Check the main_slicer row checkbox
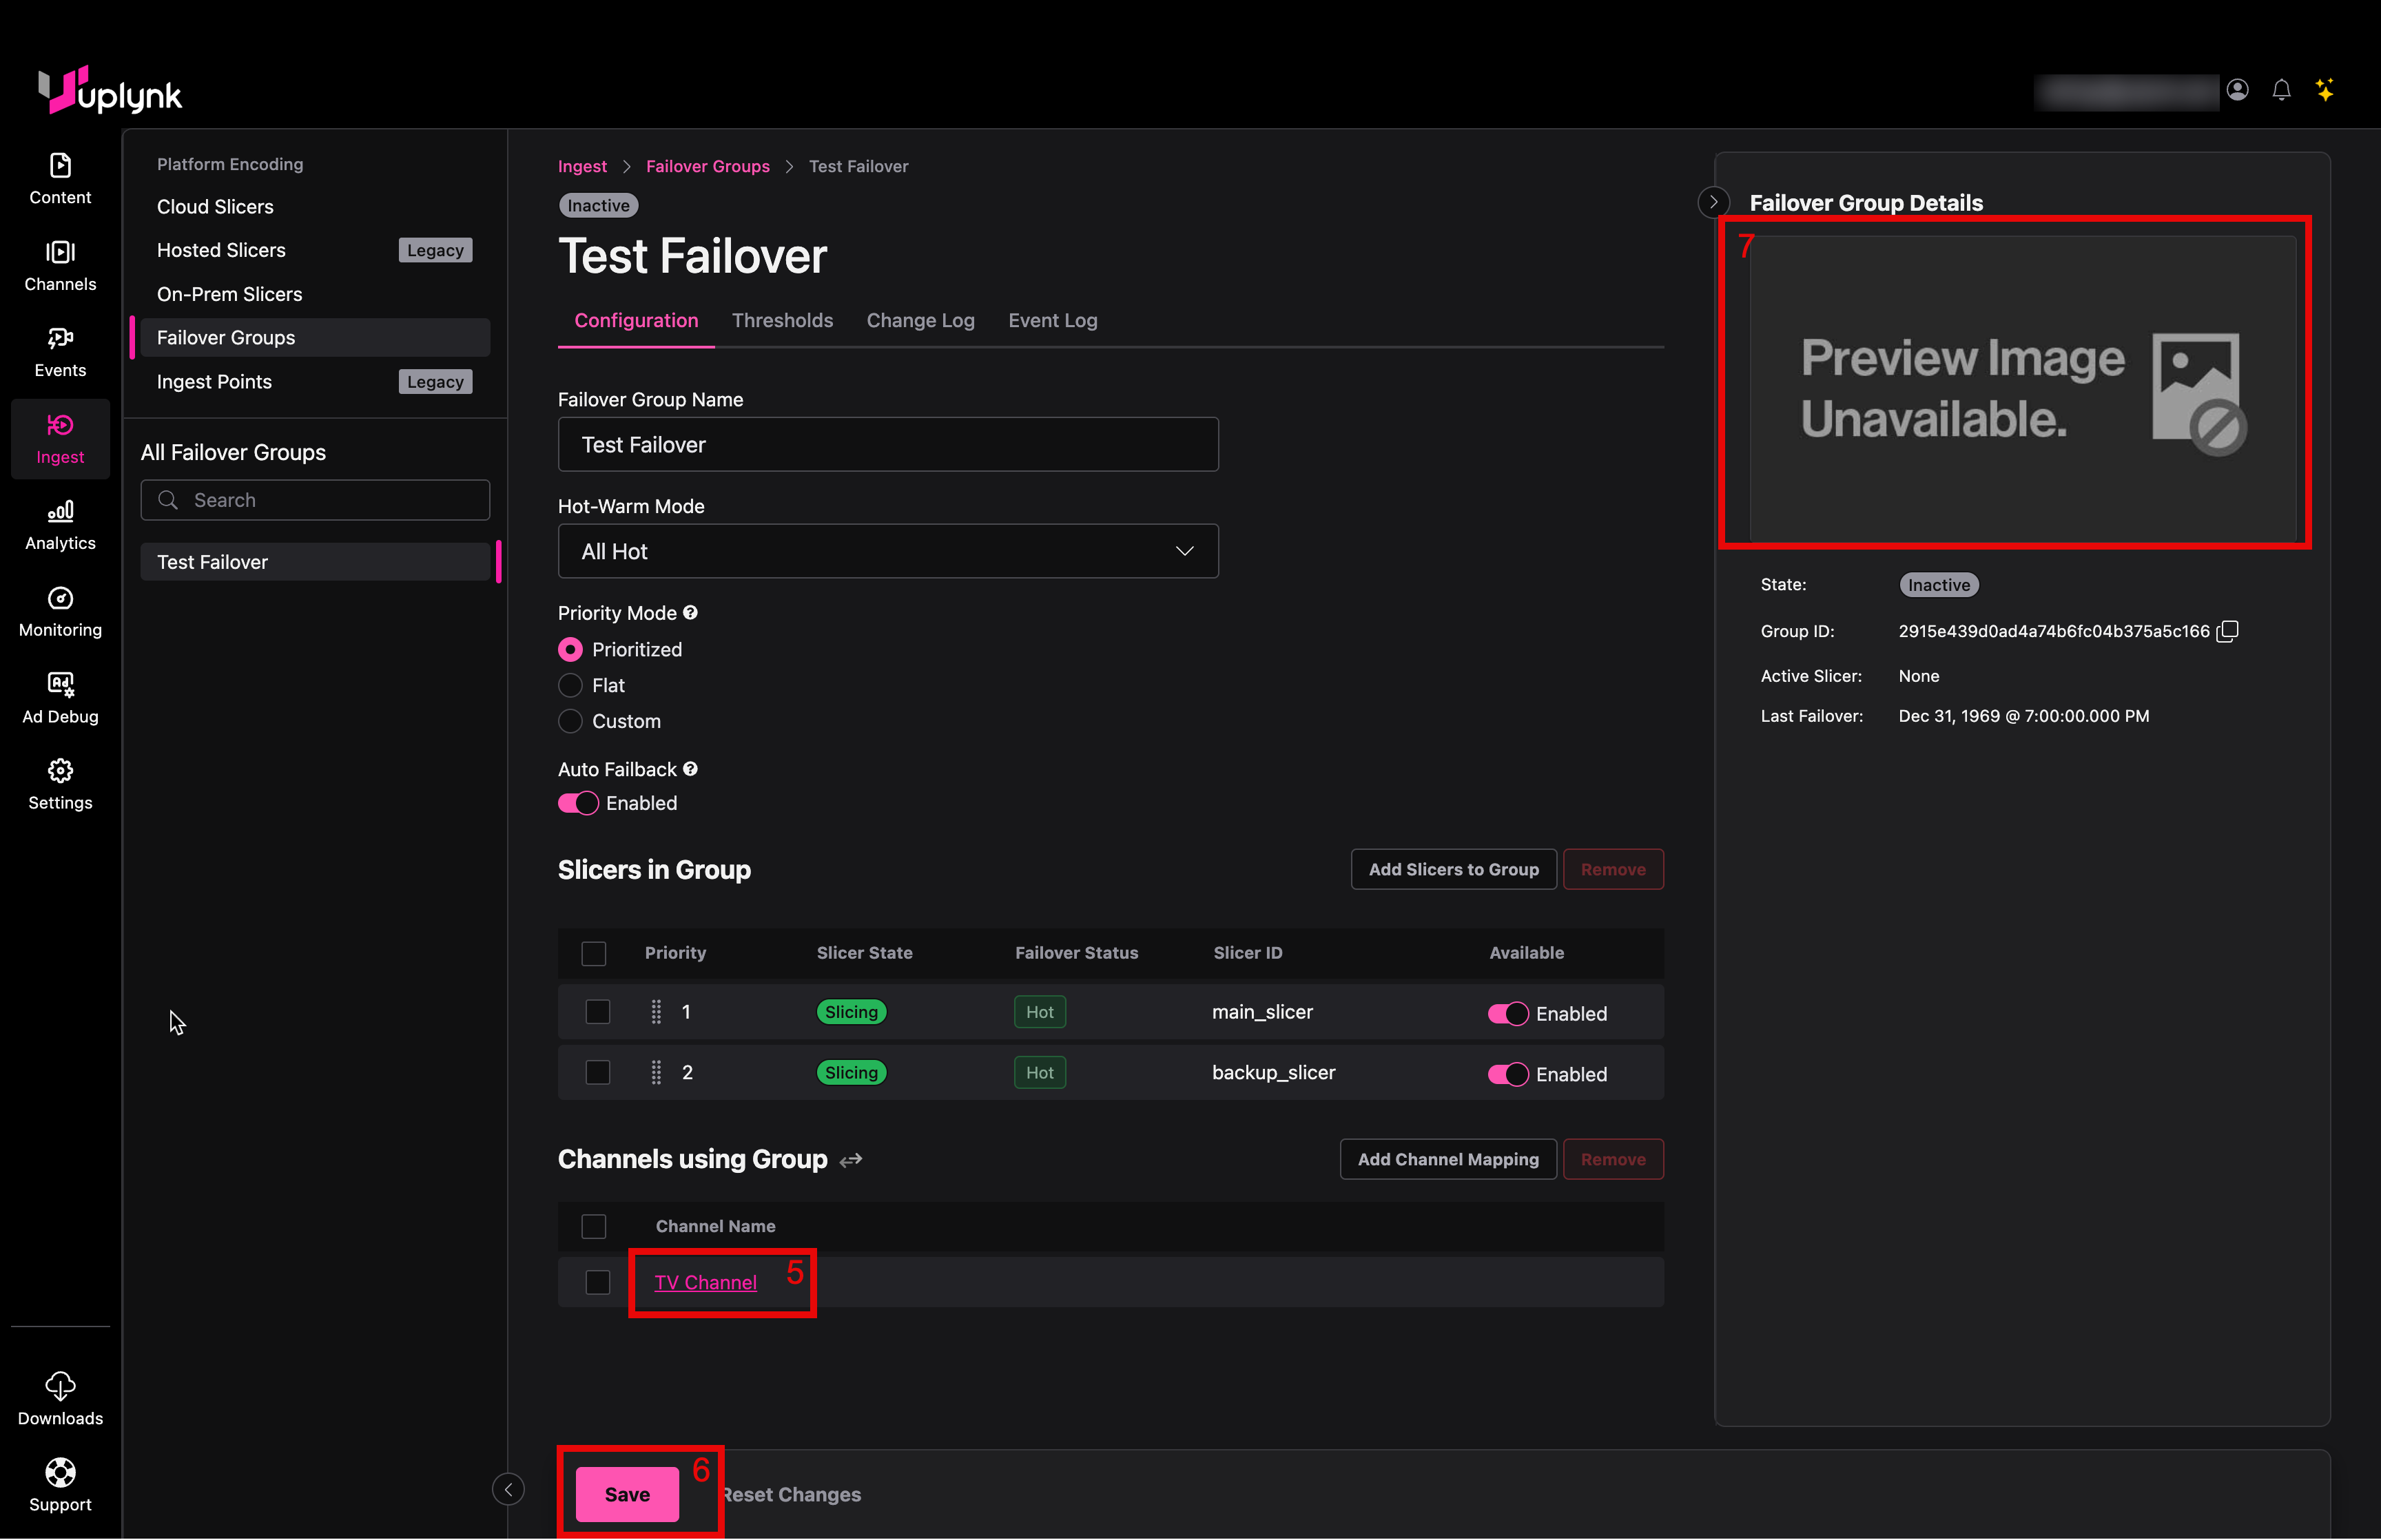The width and height of the screenshot is (2381, 1540). pyautogui.click(x=597, y=1012)
